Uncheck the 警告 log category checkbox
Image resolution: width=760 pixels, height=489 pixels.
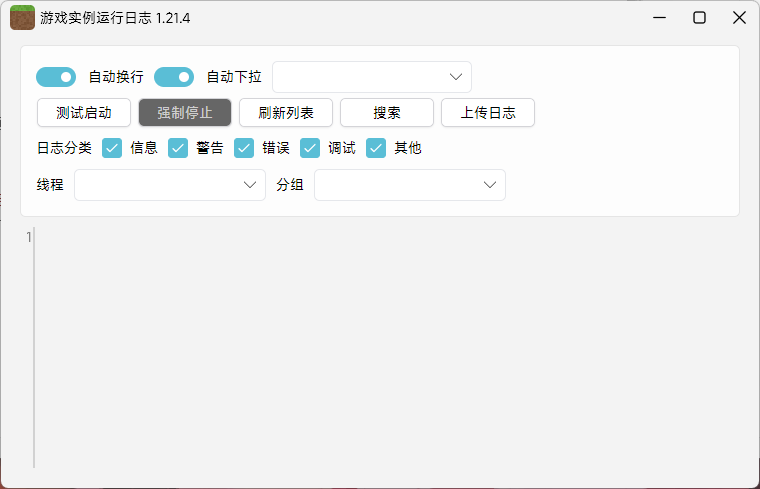(178, 148)
